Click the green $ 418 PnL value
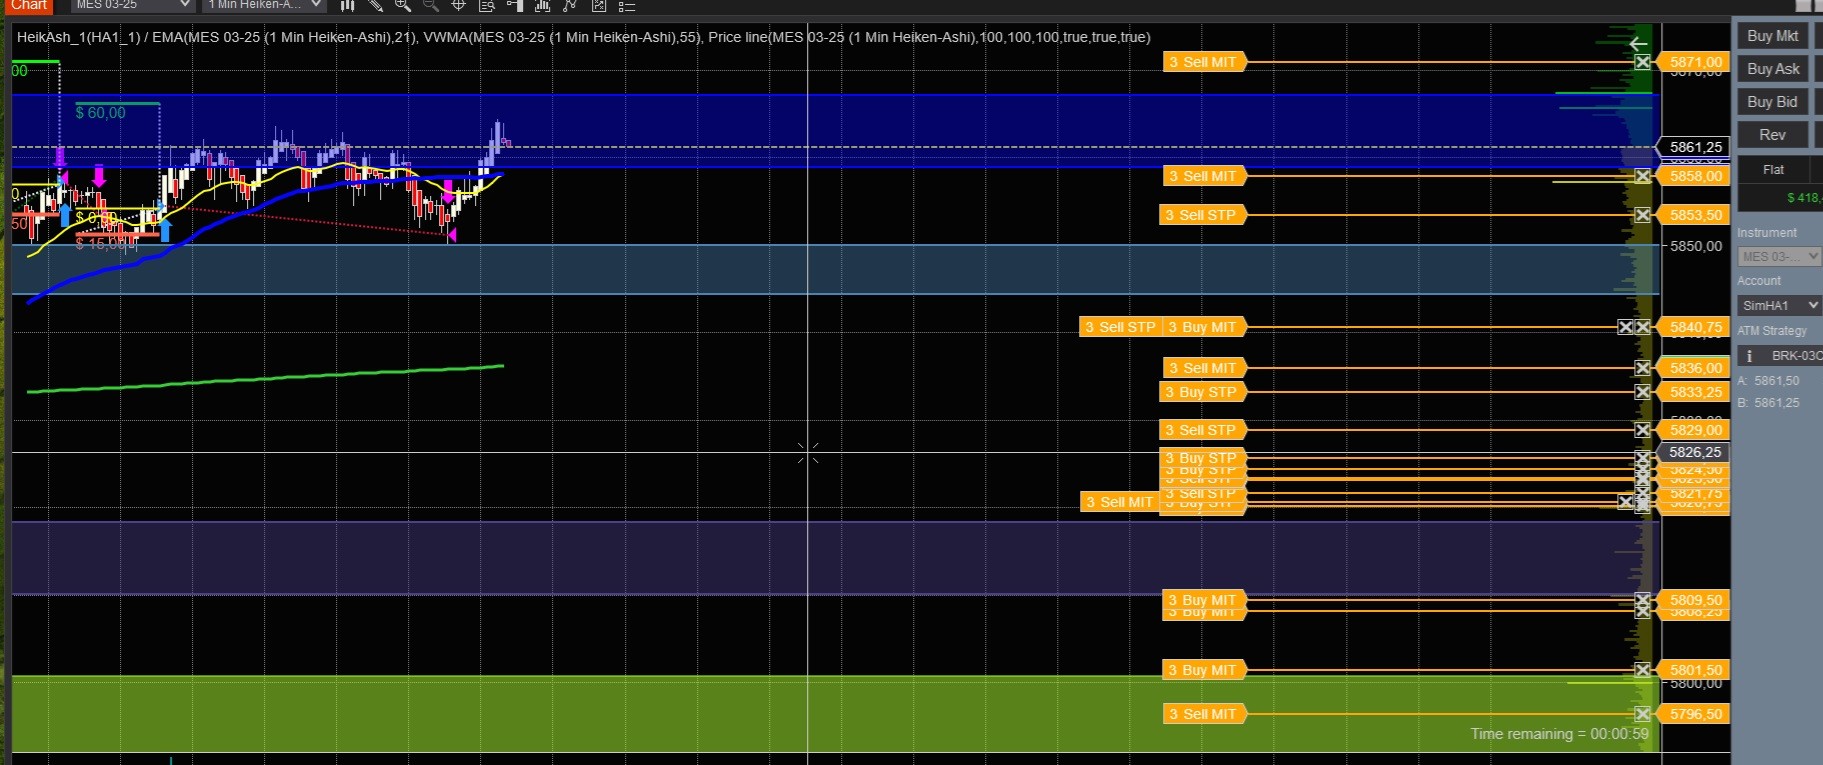Image resolution: width=1823 pixels, height=765 pixels. (1804, 198)
